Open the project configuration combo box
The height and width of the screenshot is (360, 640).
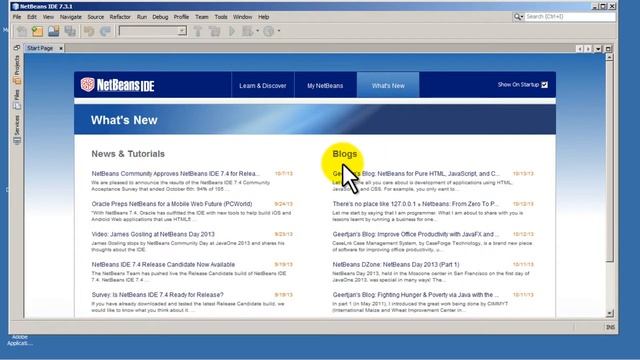[152, 31]
